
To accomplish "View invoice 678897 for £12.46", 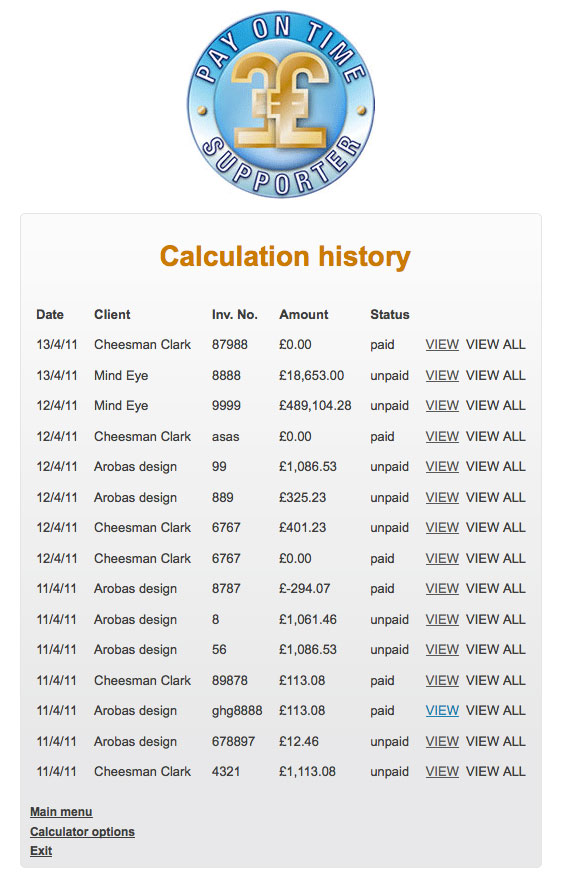I will 442,741.
